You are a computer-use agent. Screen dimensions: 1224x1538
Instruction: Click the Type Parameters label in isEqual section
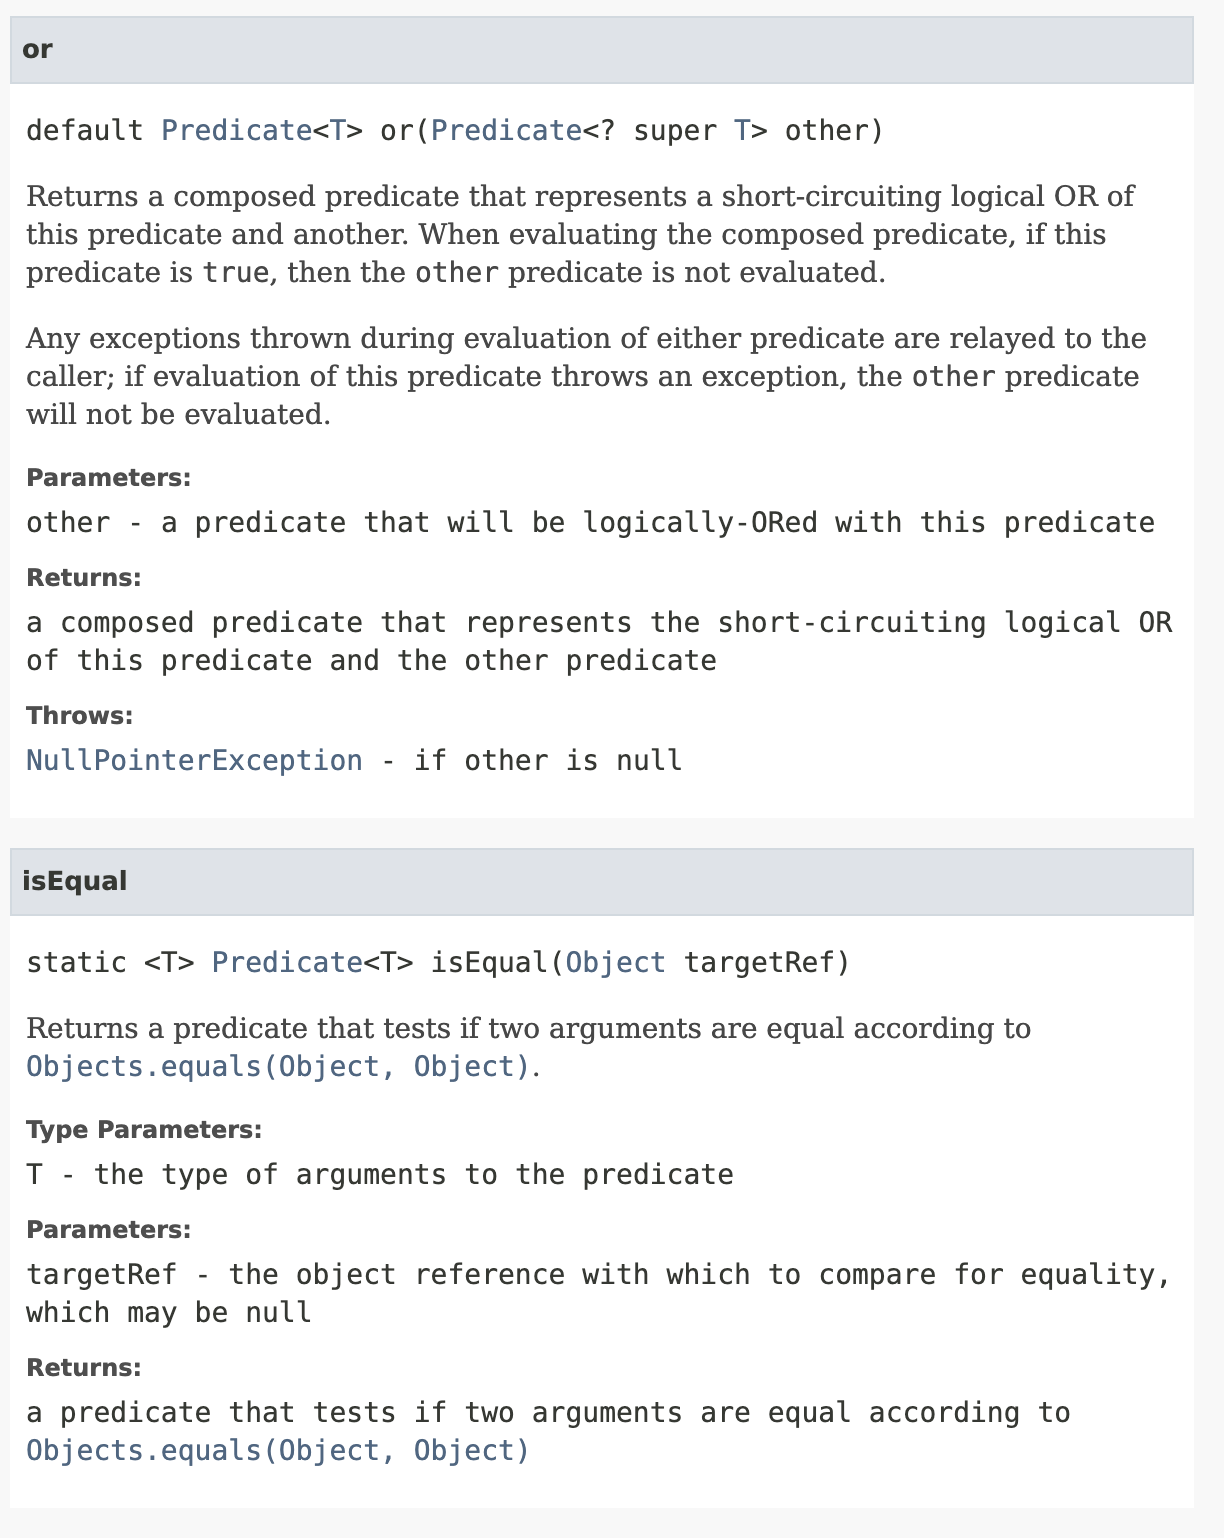144,1130
